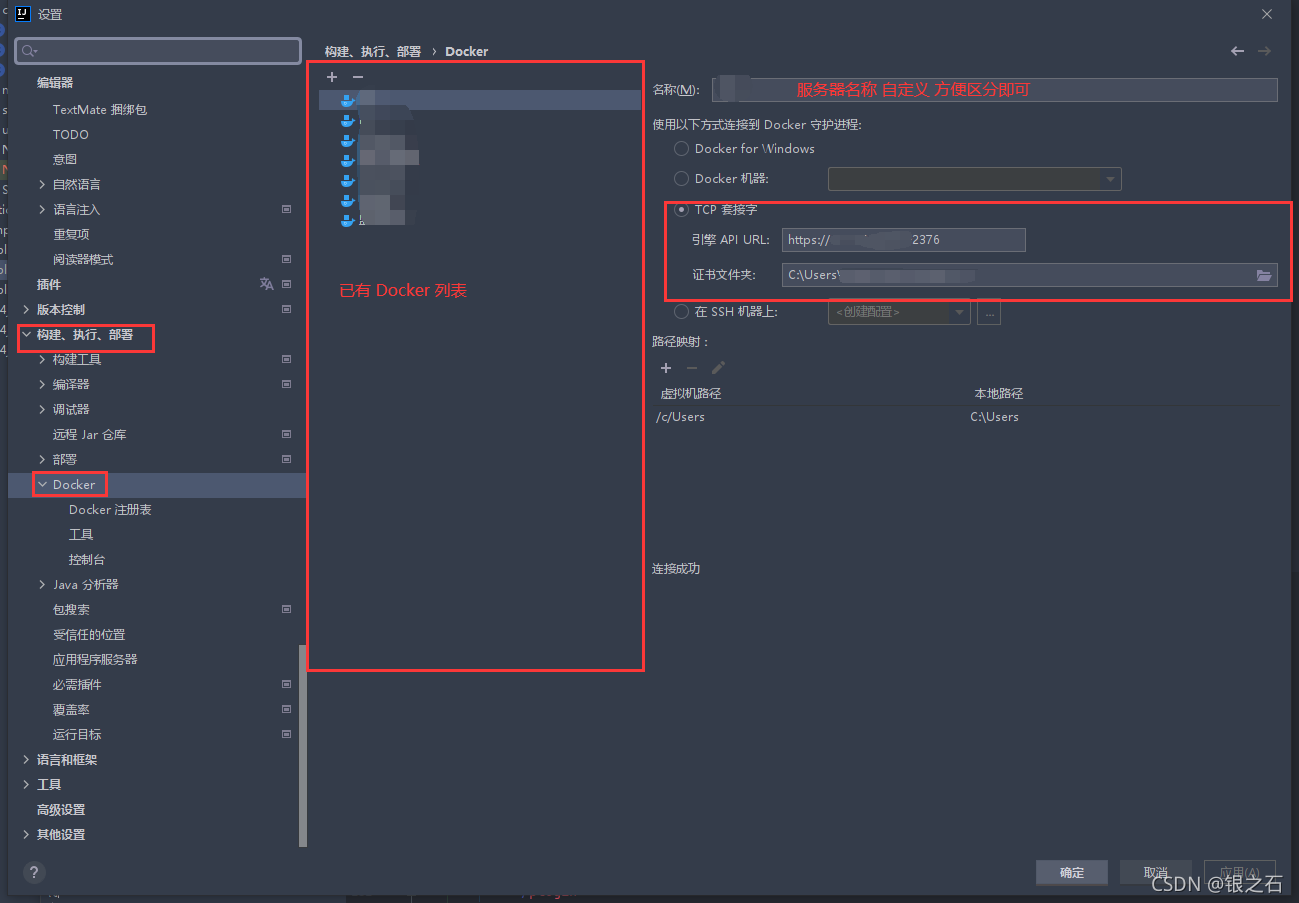This screenshot has height=903, width=1299.
Task: Navigate back with the left arrow
Action: click(x=1238, y=51)
